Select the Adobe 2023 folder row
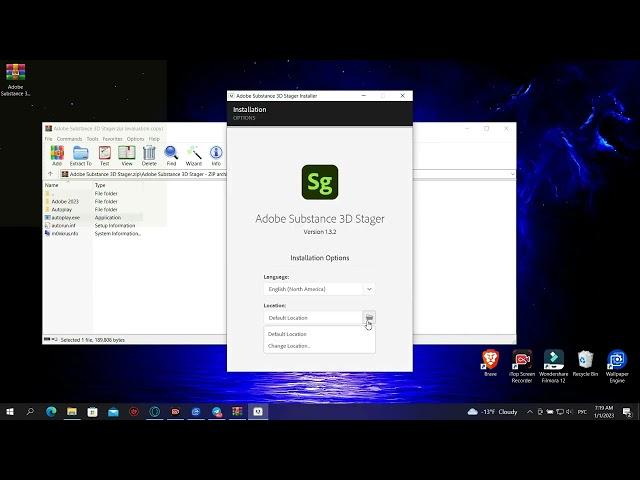640x480 pixels. pyautogui.click(x=93, y=202)
